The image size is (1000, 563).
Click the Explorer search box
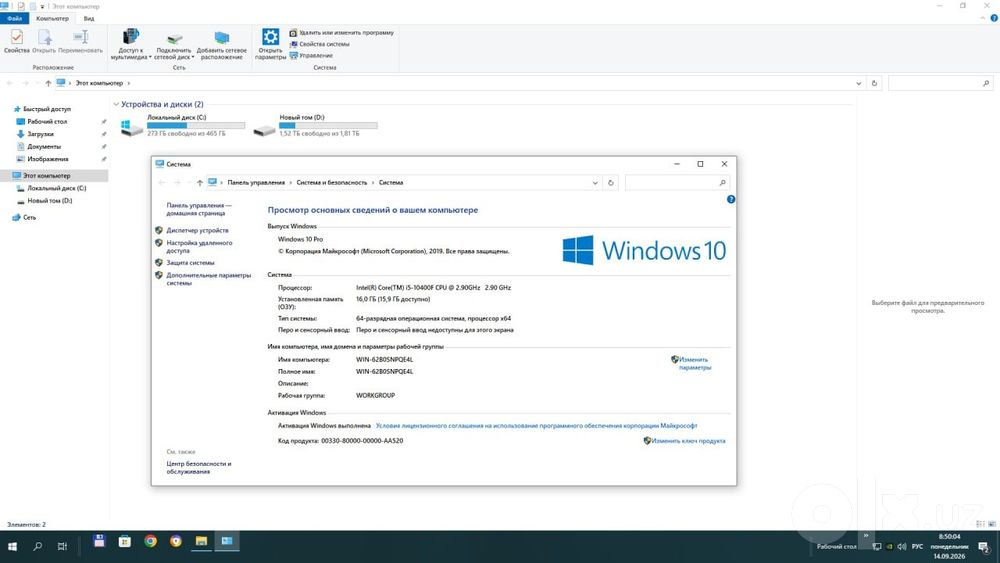(x=940, y=83)
